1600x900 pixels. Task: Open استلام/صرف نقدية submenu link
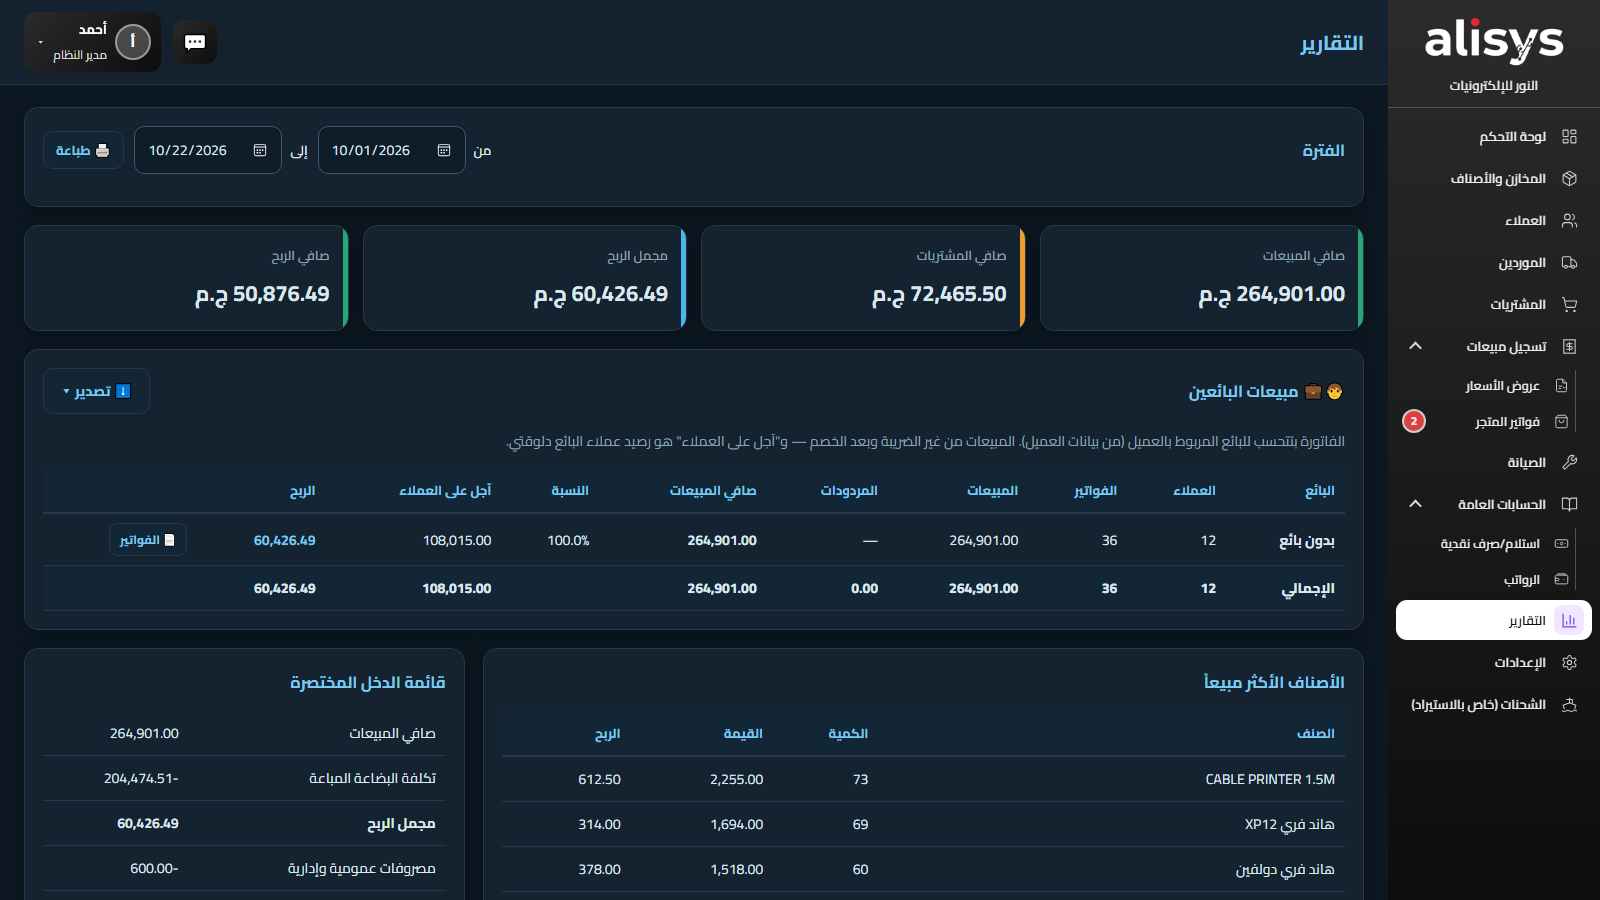pyautogui.click(x=1490, y=543)
